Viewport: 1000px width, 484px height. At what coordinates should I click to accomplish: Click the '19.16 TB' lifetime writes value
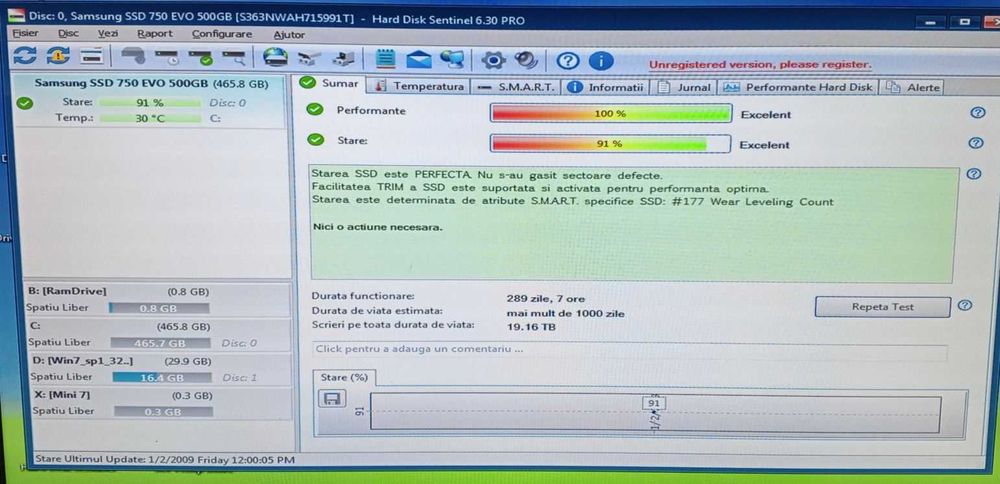[x=531, y=327]
